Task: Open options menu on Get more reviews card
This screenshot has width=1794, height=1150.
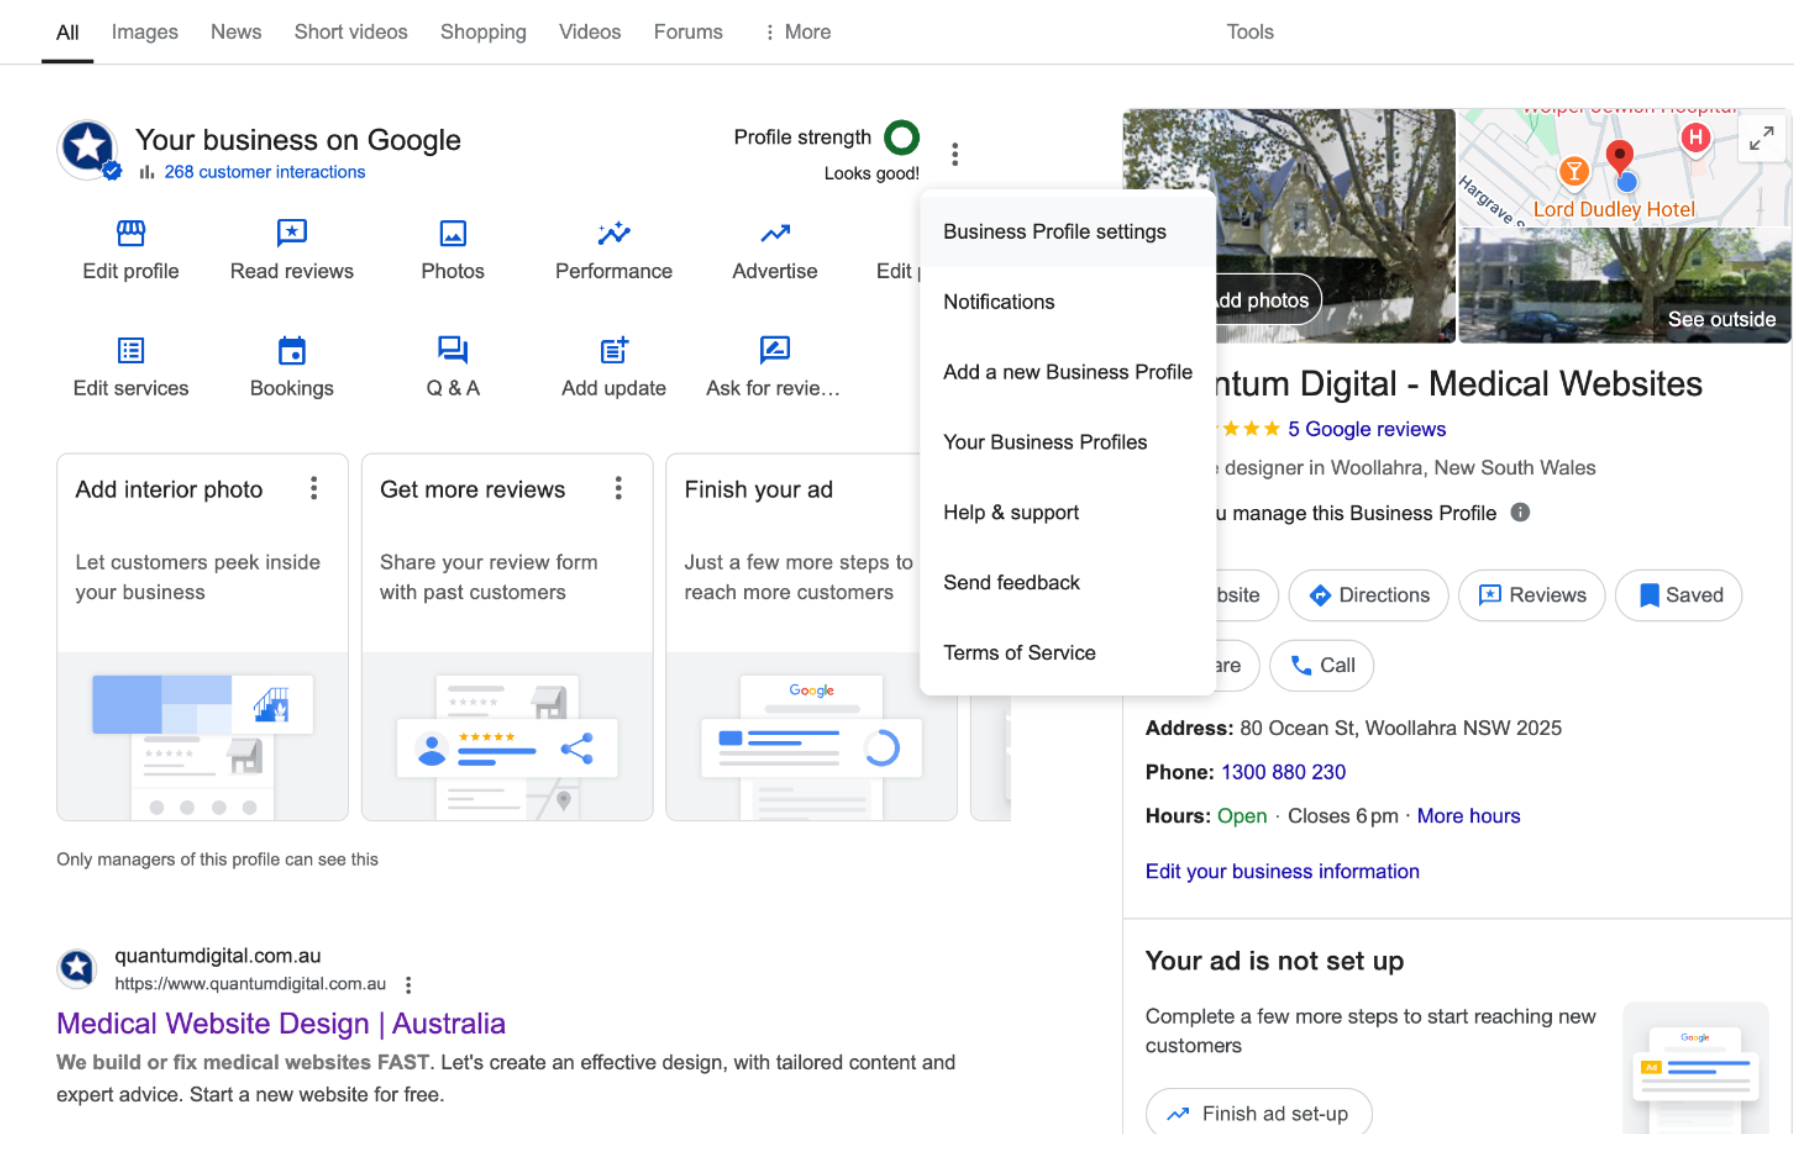Action: [x=619, y=488]
